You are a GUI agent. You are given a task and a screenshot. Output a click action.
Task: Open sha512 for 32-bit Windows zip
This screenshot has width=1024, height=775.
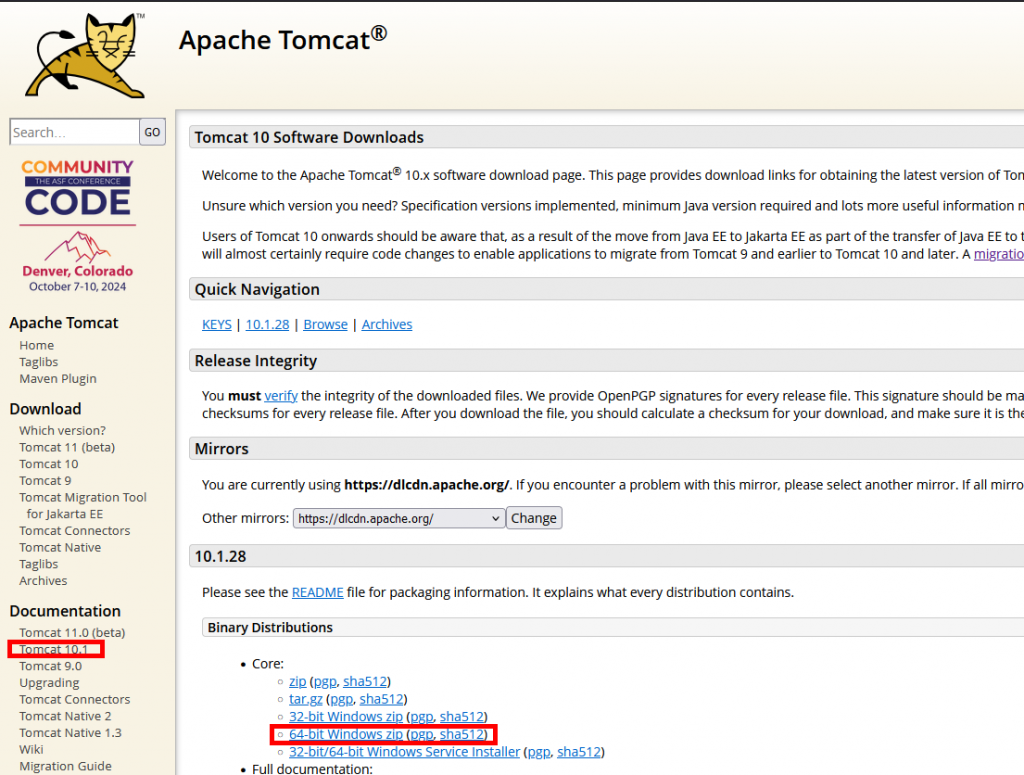pyautogui.click(x=462, y=716)
